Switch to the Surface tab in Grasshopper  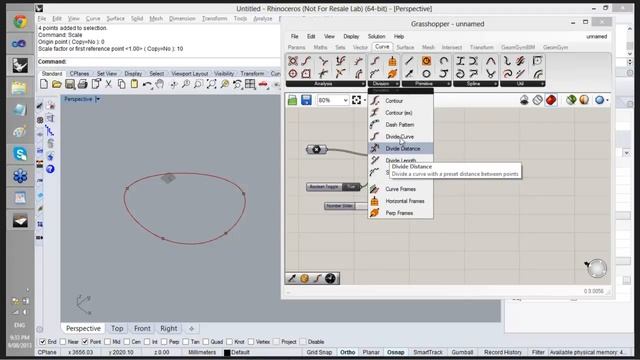[405, 47]
